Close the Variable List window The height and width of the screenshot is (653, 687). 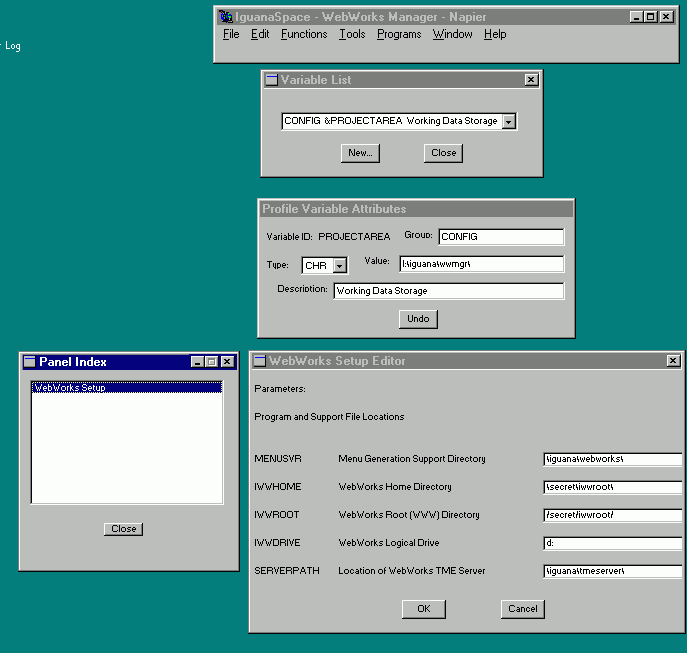pyautogui.click(x=531, y=80)
